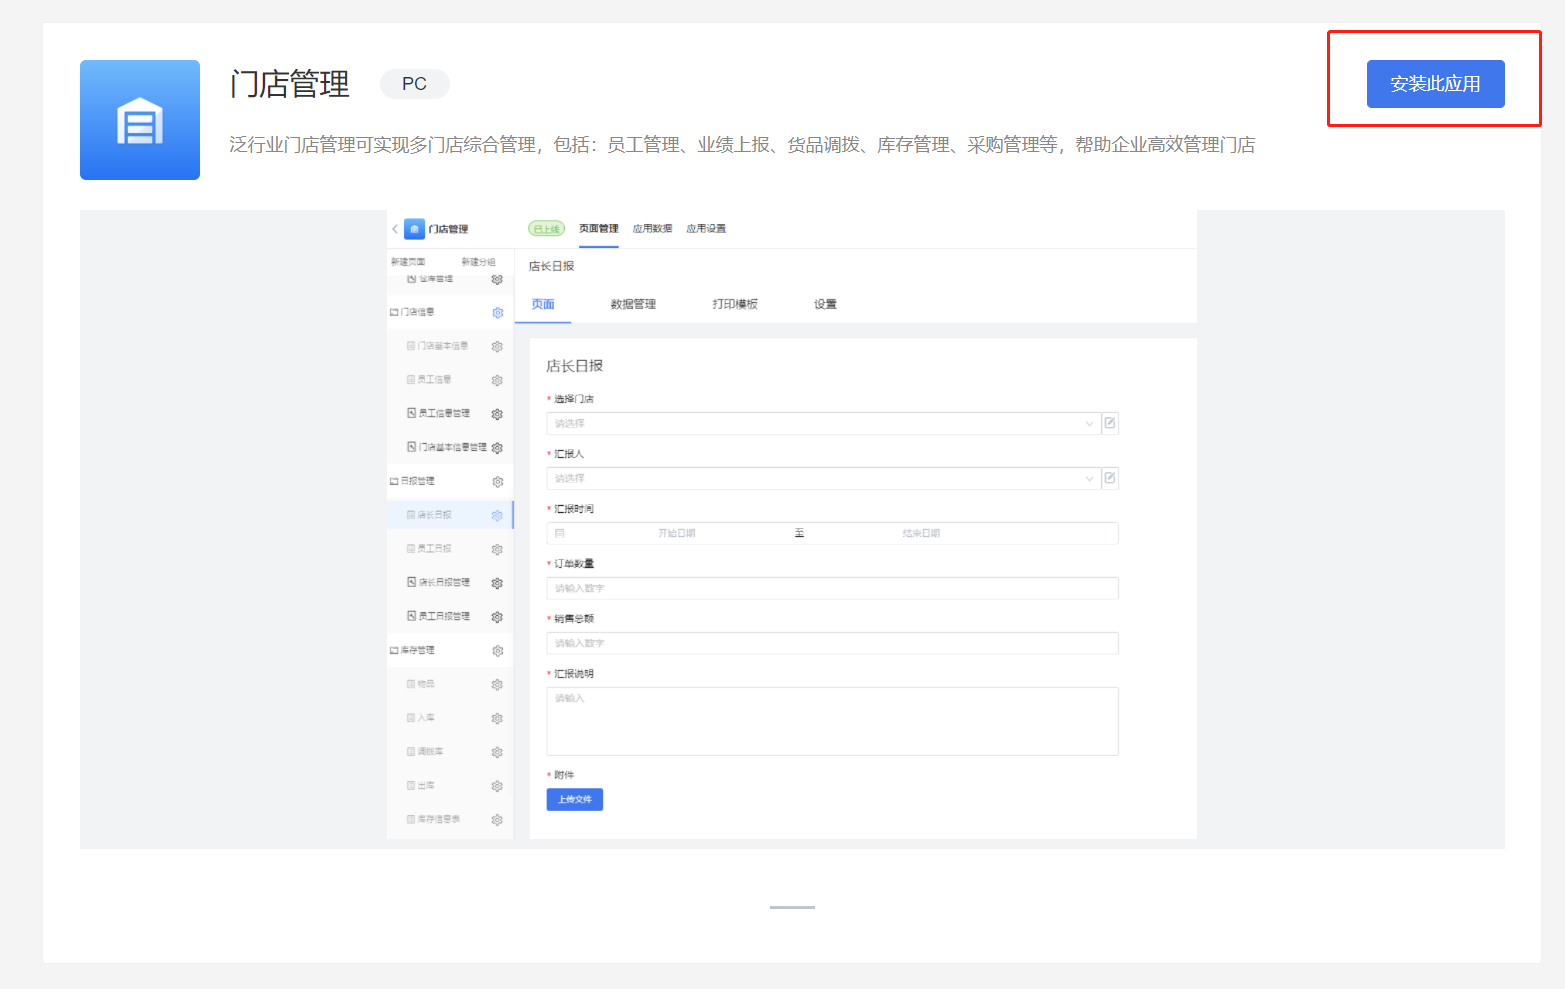Image resolution: width=1565 pixels, height=989 pixels.
Task: Click the 汇报说明 text area
Action: tap(832, 721)
